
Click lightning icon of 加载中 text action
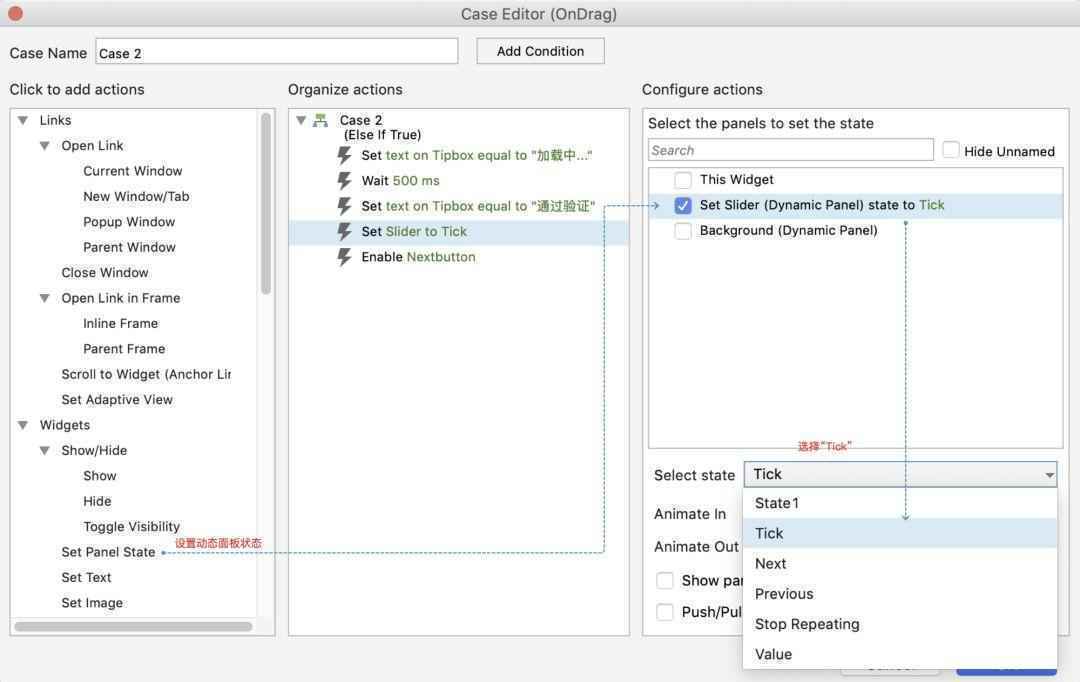point(344,156)
